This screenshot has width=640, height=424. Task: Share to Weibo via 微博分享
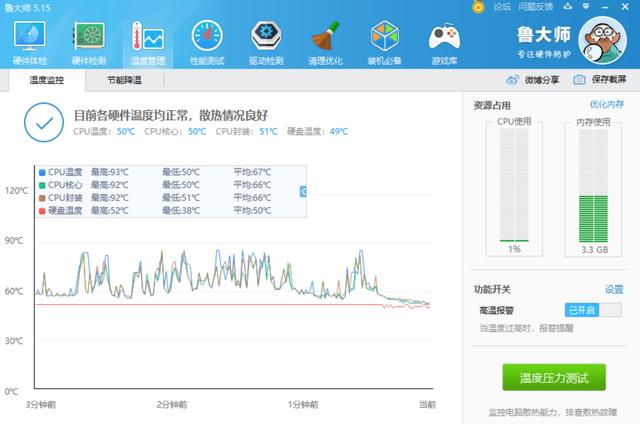pos(533,80)
